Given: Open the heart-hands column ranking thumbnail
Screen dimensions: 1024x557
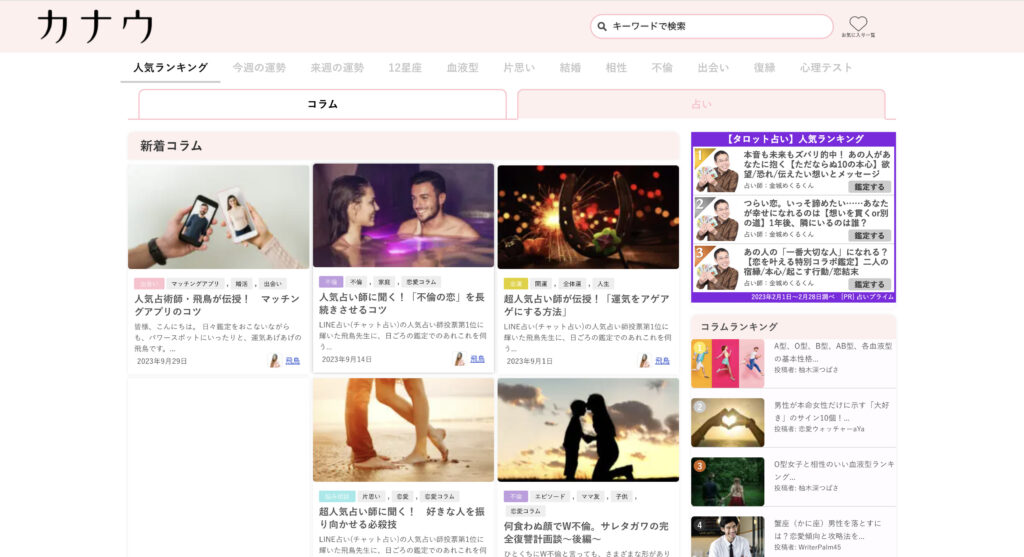Looking at the screenshot, I should pyautogui.click(x=727, y=422).
